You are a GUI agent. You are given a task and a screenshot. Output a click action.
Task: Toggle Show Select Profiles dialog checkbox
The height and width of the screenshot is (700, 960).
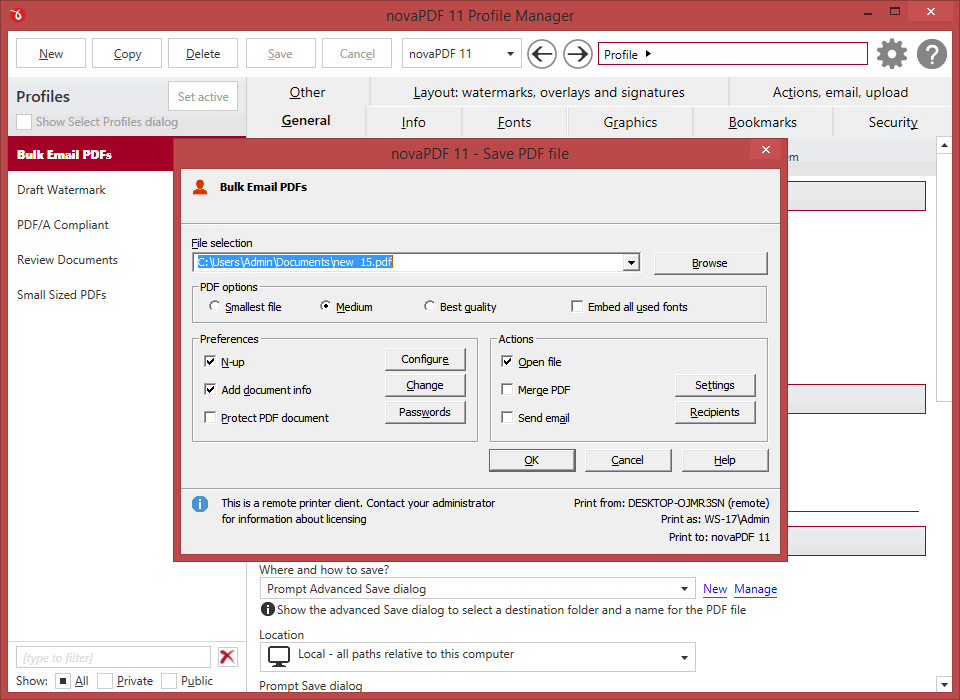click(x=24, y=122)
